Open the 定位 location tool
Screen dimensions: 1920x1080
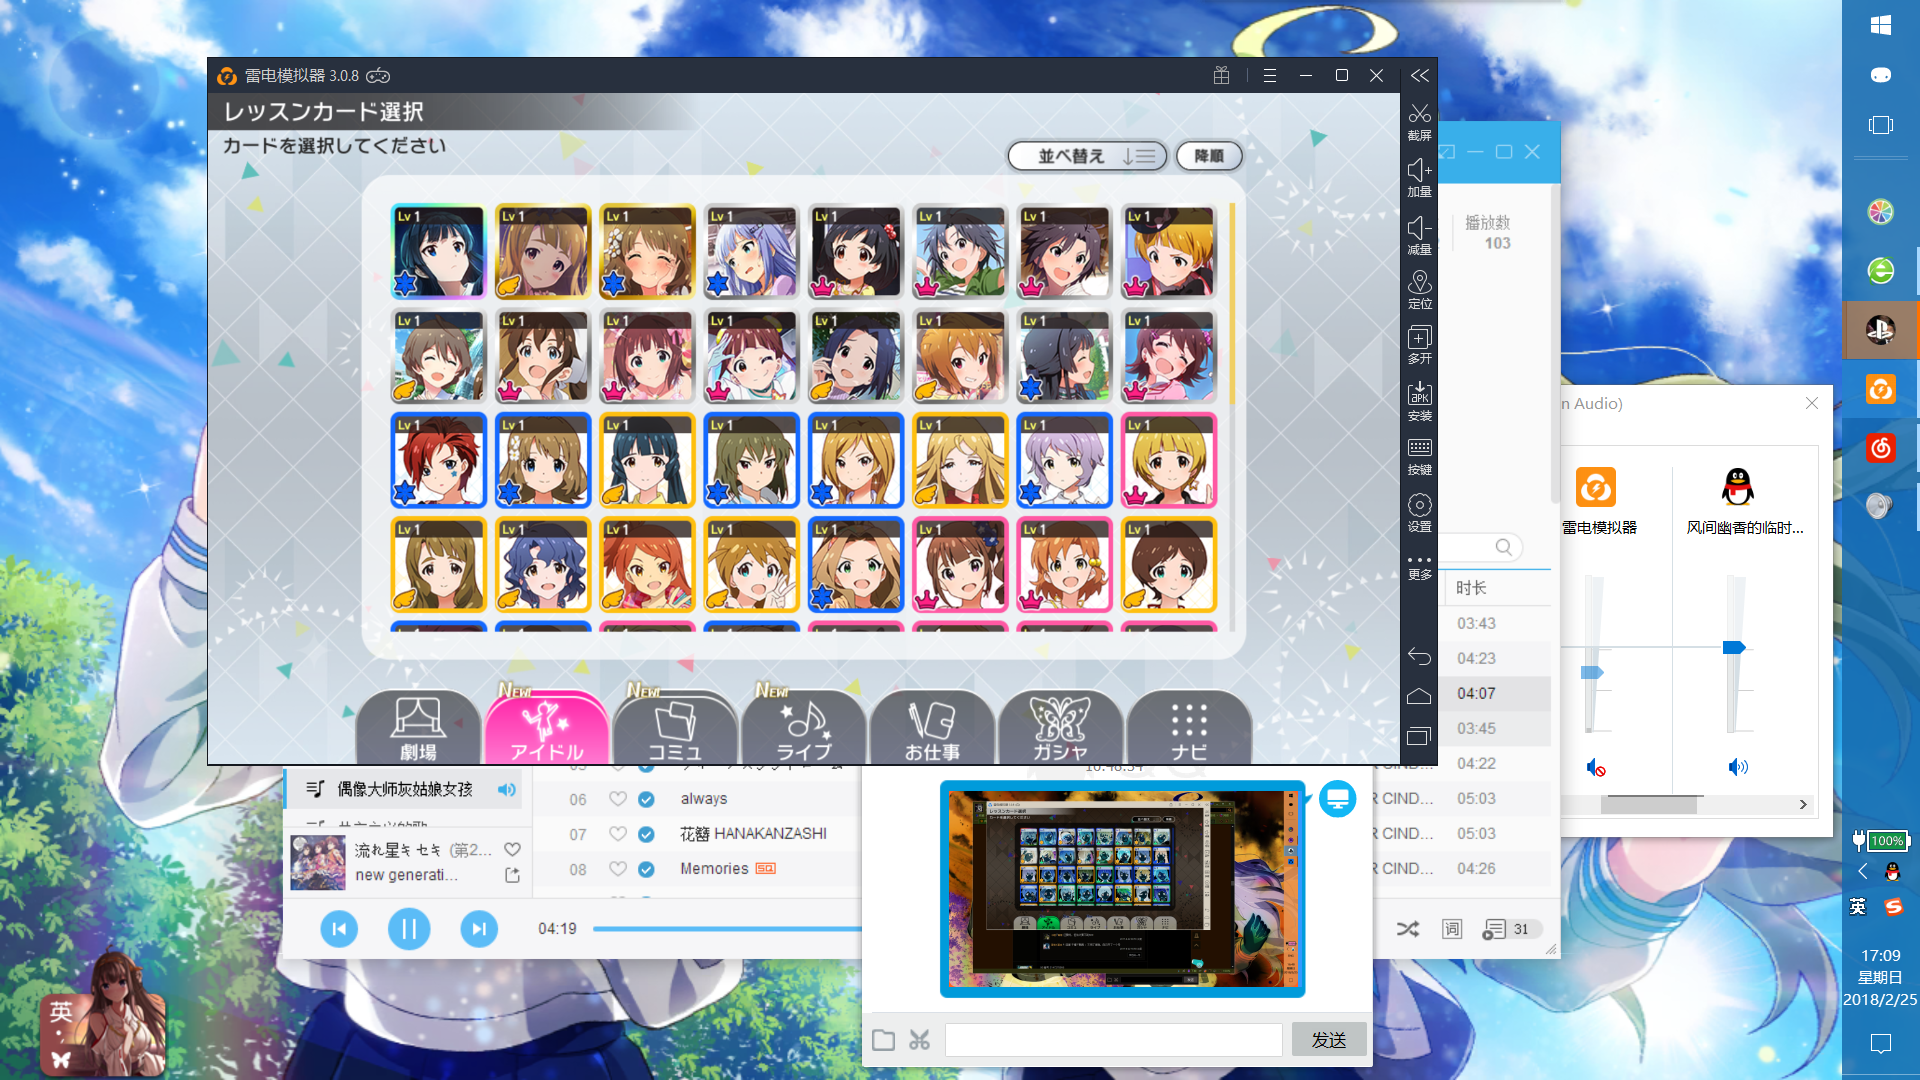[x=1419, y=283]
